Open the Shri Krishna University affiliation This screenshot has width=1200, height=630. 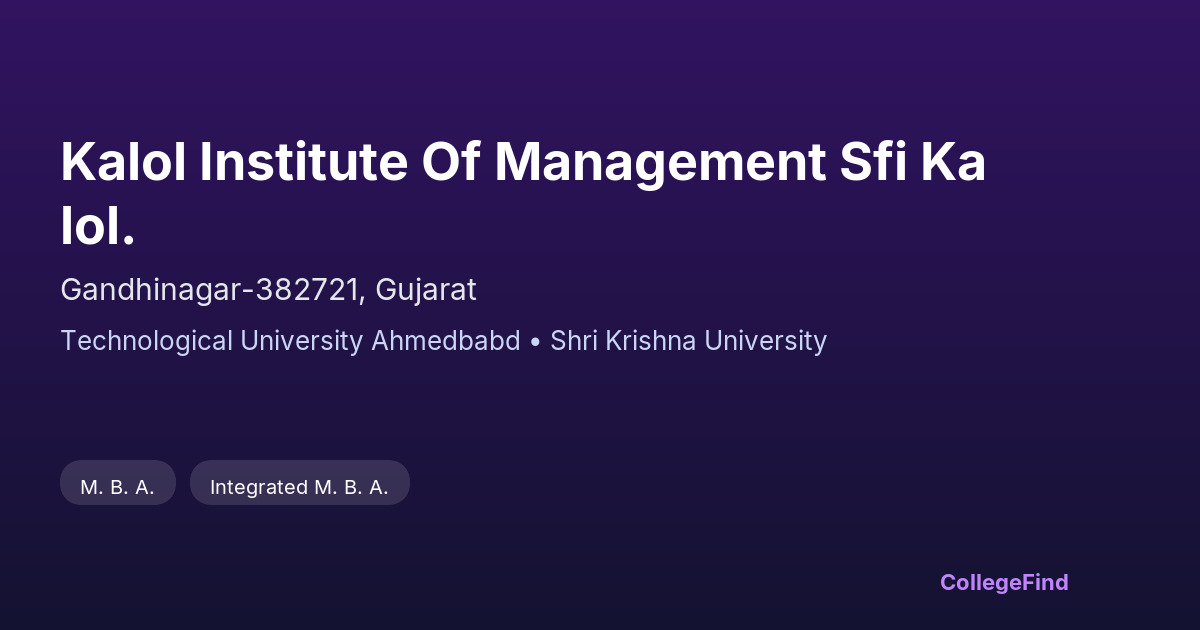688,341
